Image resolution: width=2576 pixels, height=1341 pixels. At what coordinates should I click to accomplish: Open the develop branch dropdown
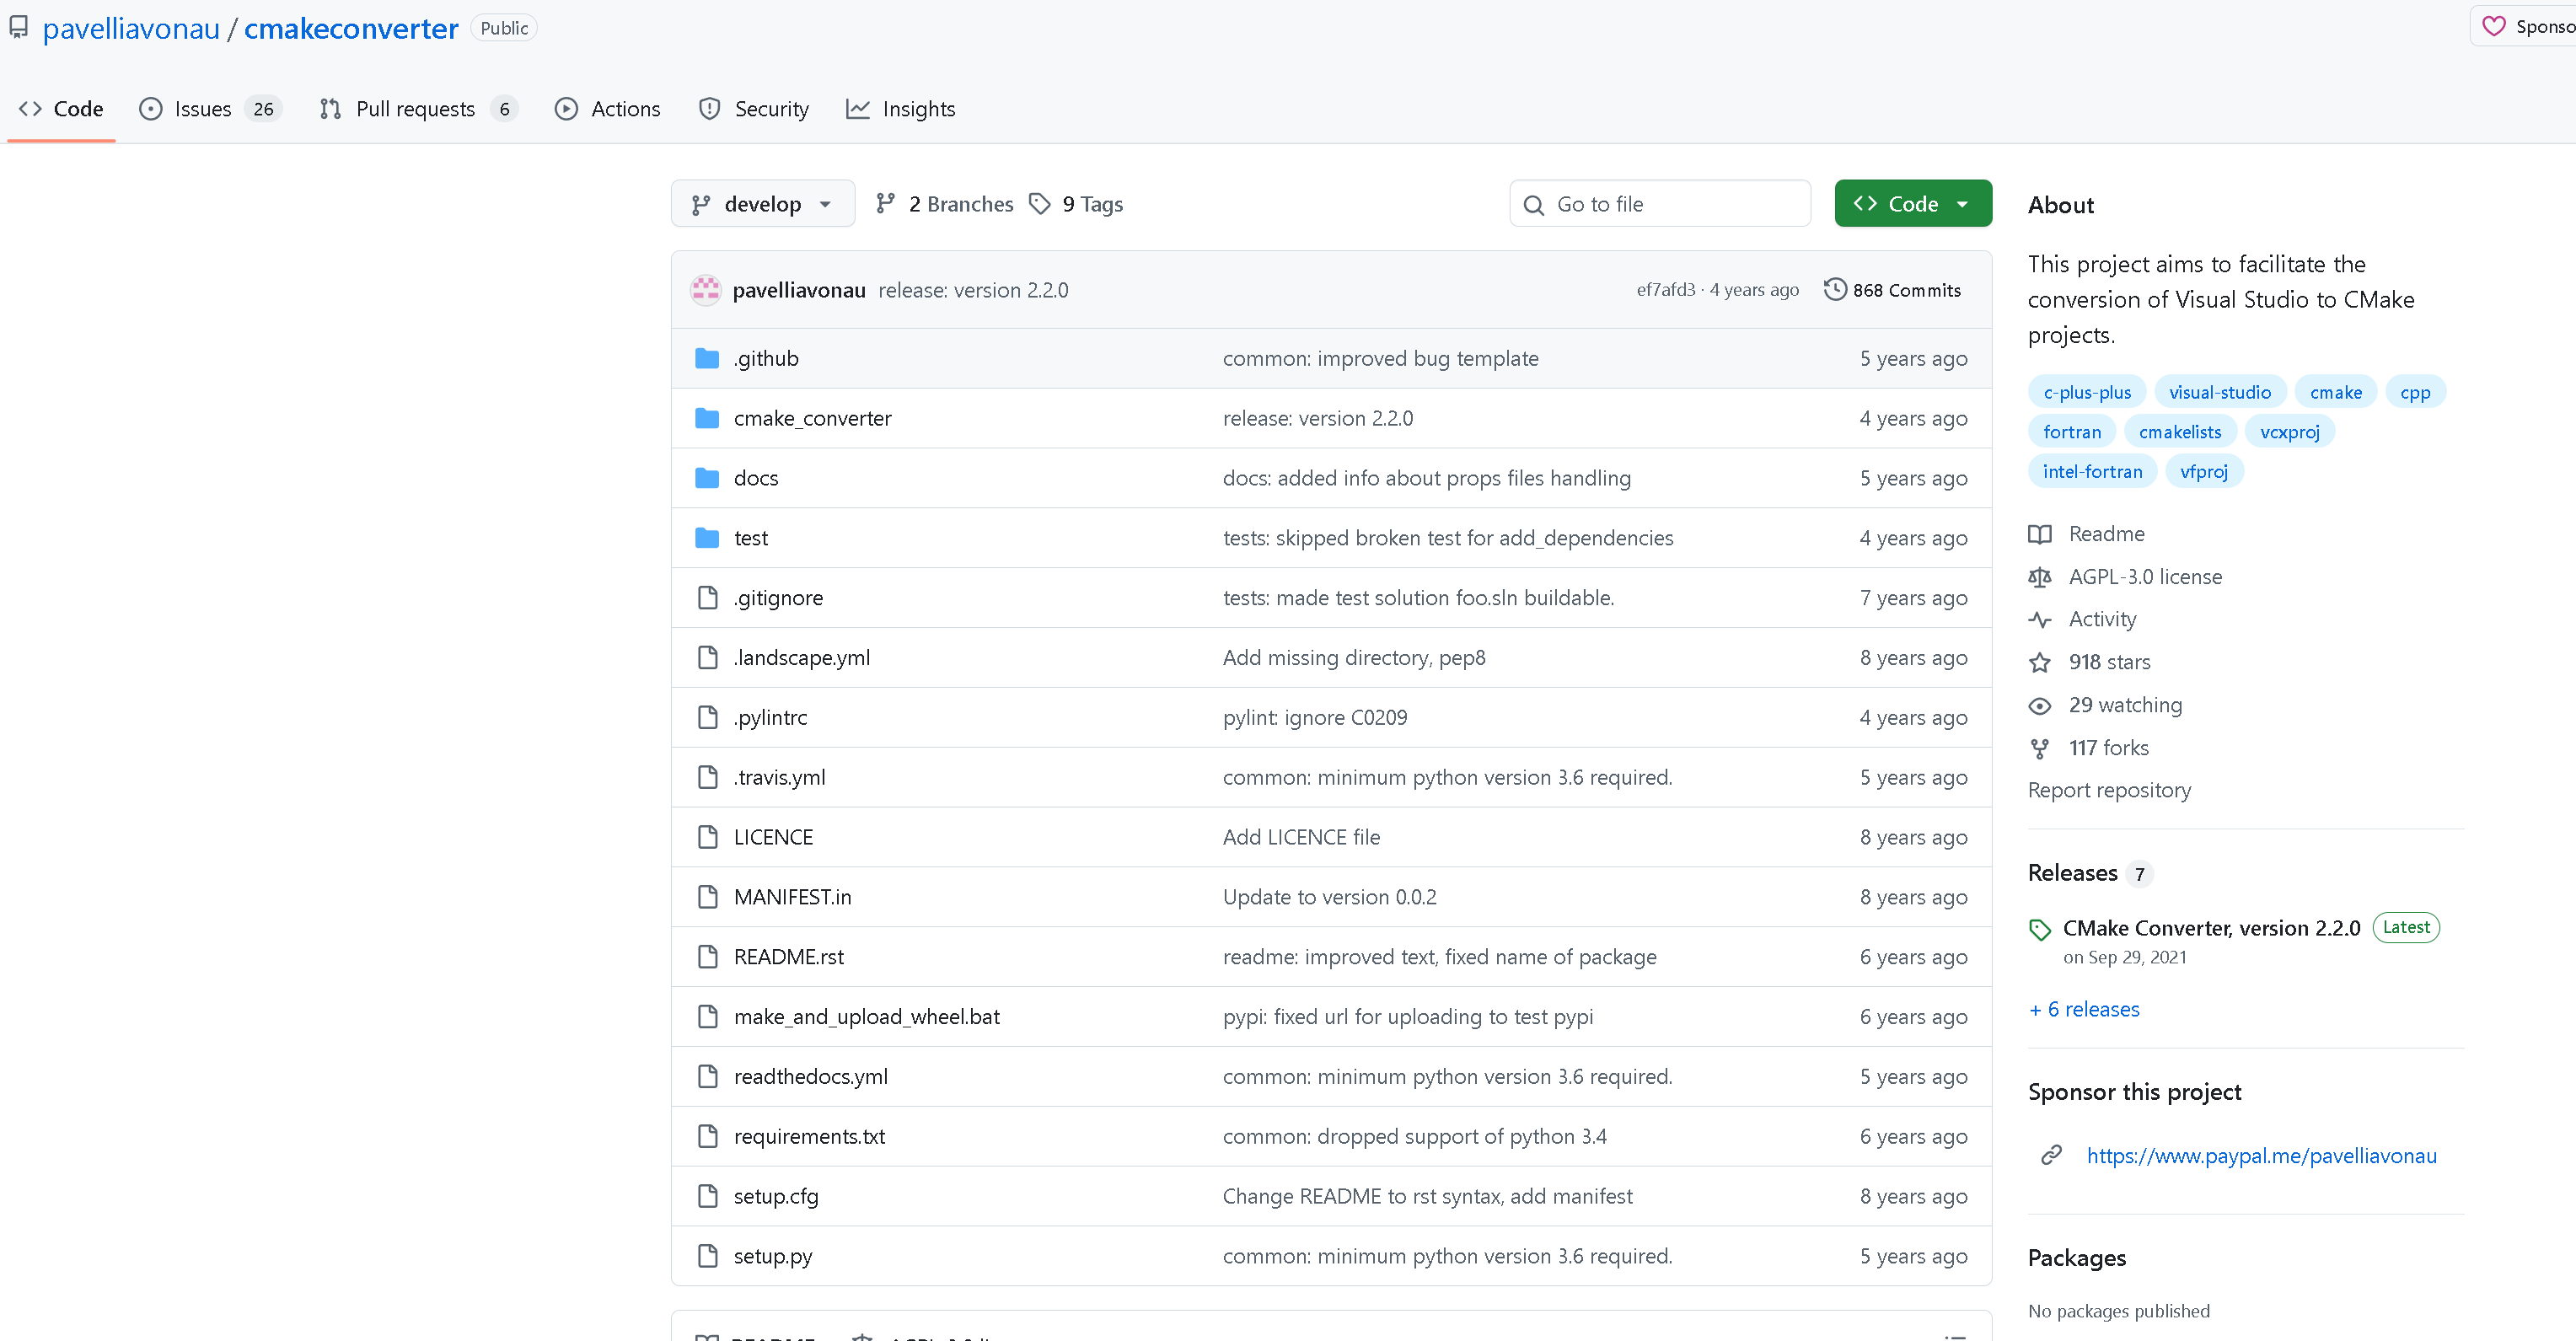coord(762,204)
